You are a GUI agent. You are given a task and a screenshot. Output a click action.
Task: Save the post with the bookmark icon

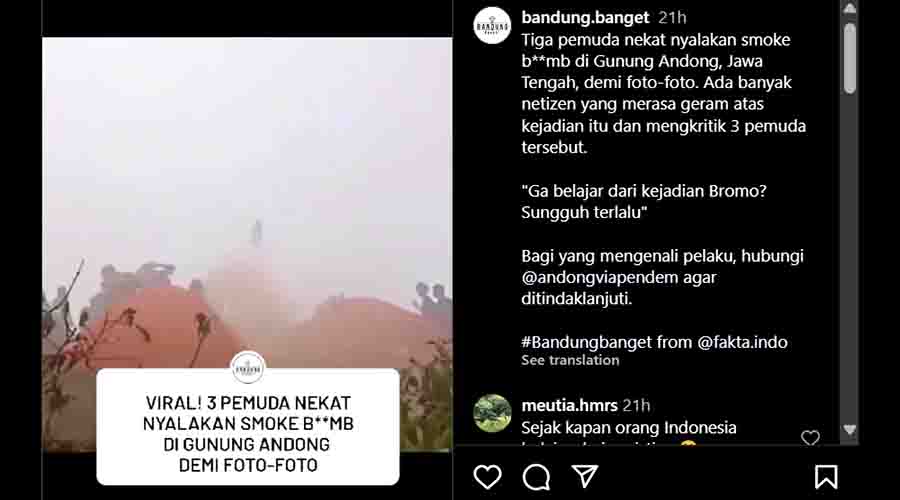[826, 476]
